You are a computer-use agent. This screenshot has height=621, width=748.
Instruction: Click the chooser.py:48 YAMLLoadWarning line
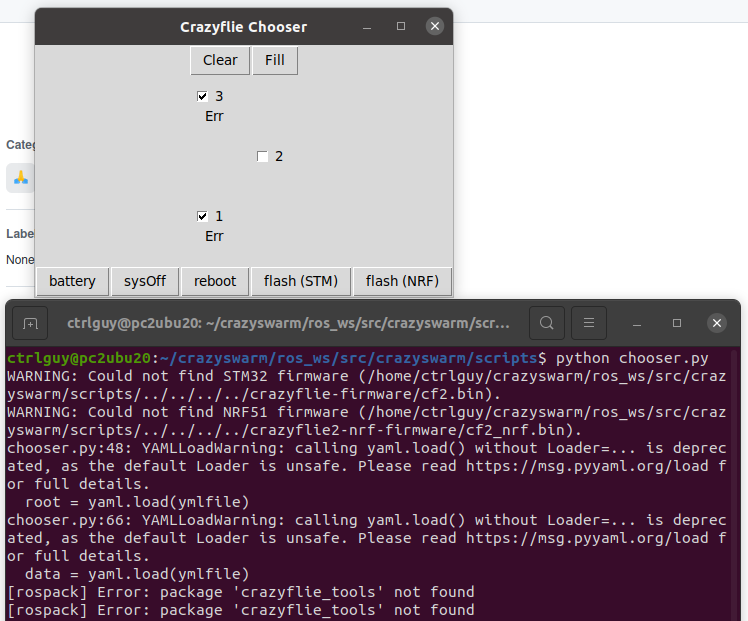click(x=366, y=466)
